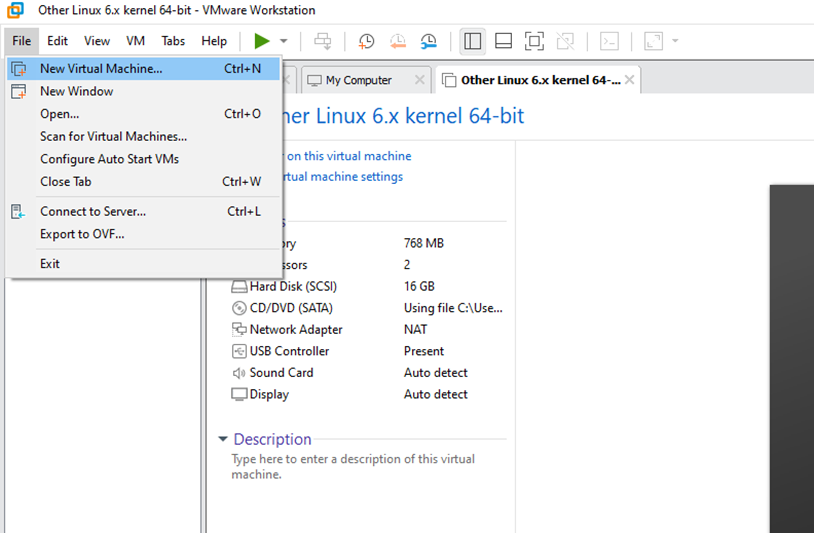This screenshot has height=533, width=814.
Task: Select the Sound Card device row
Action: click(x=367, y=373)
